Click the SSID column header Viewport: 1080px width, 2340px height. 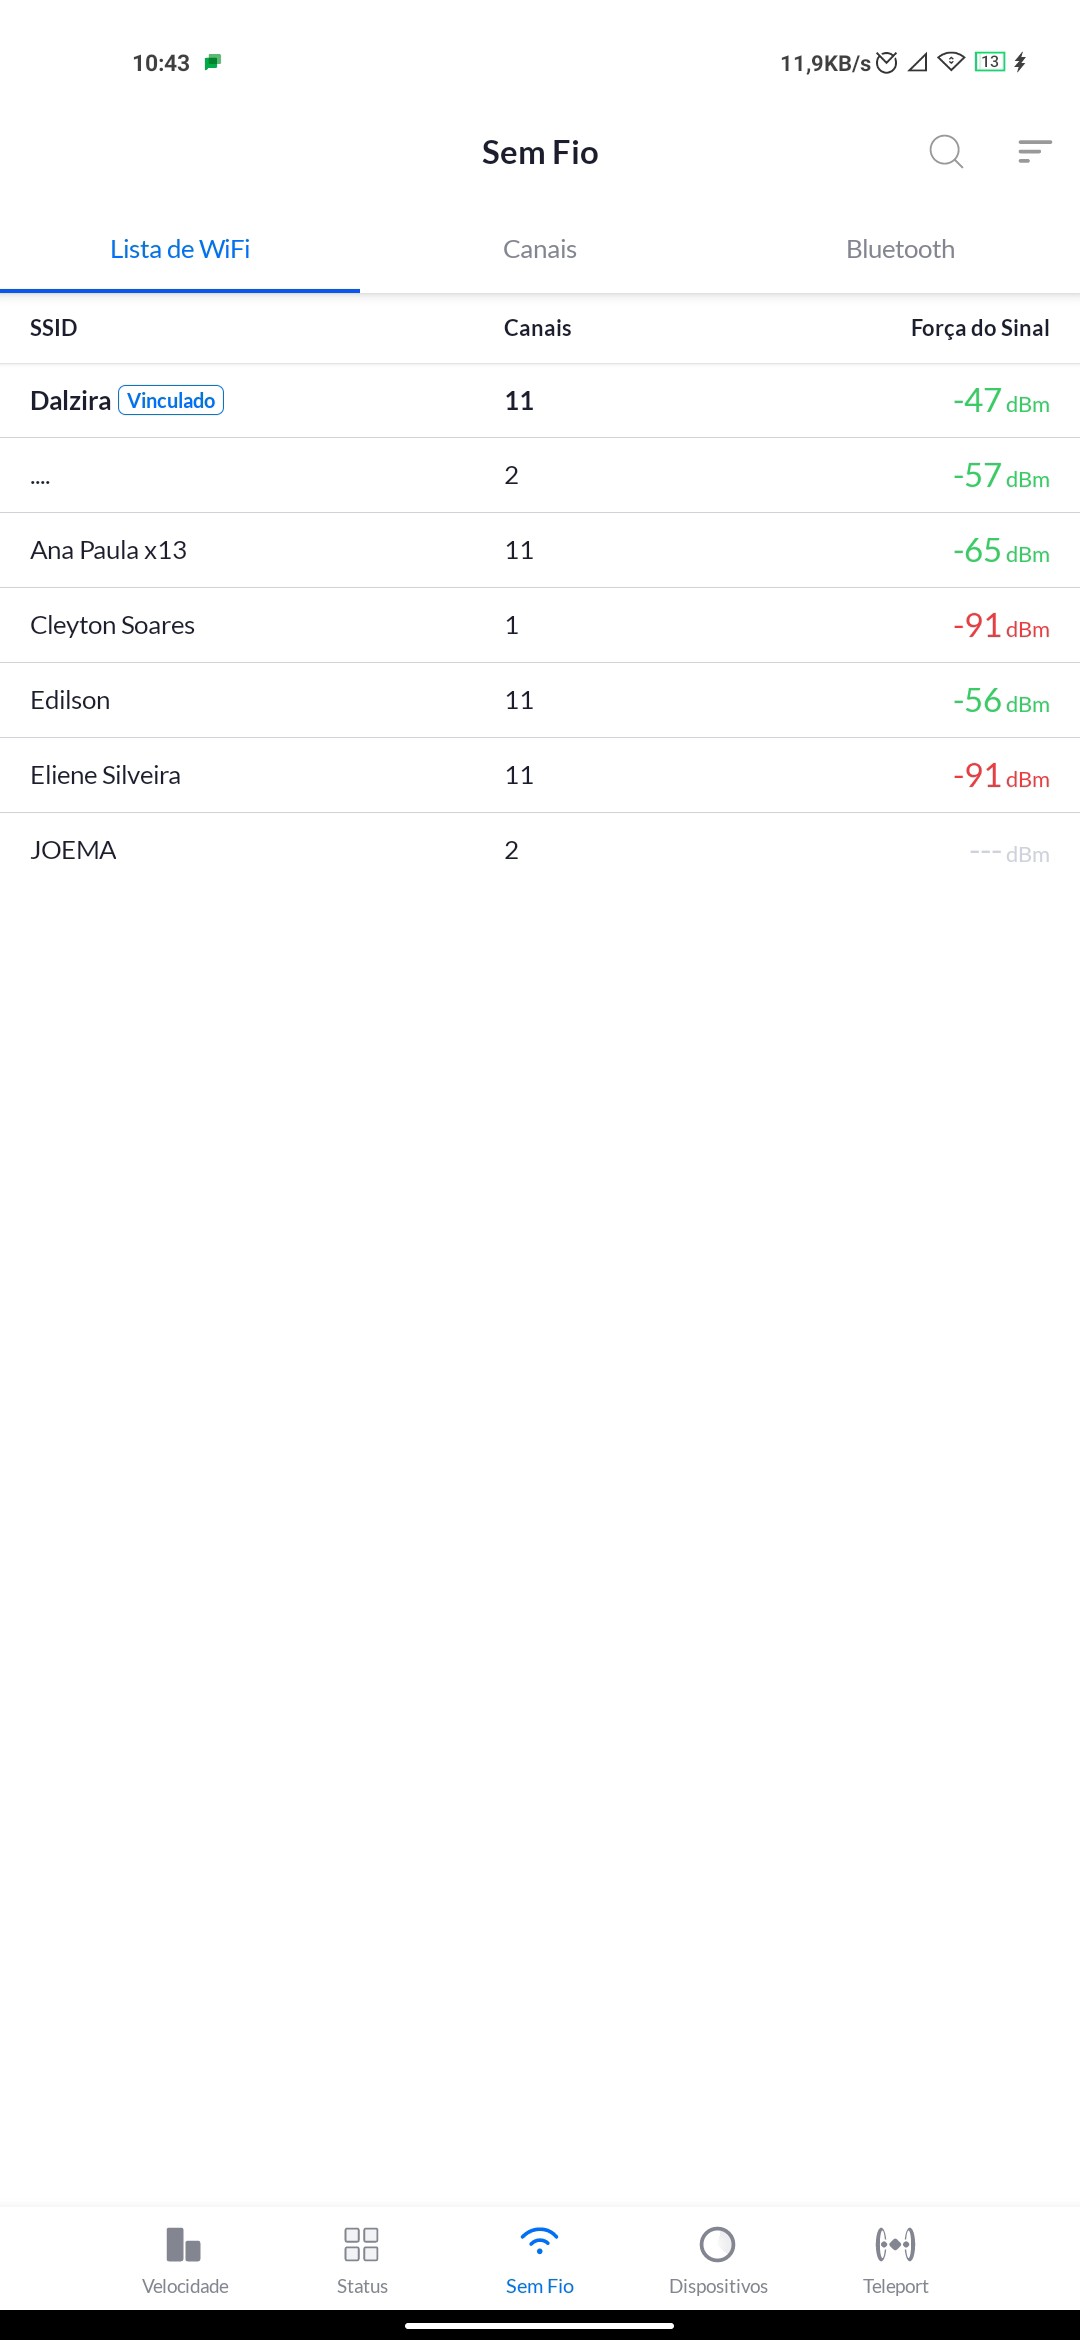[54, 328]
